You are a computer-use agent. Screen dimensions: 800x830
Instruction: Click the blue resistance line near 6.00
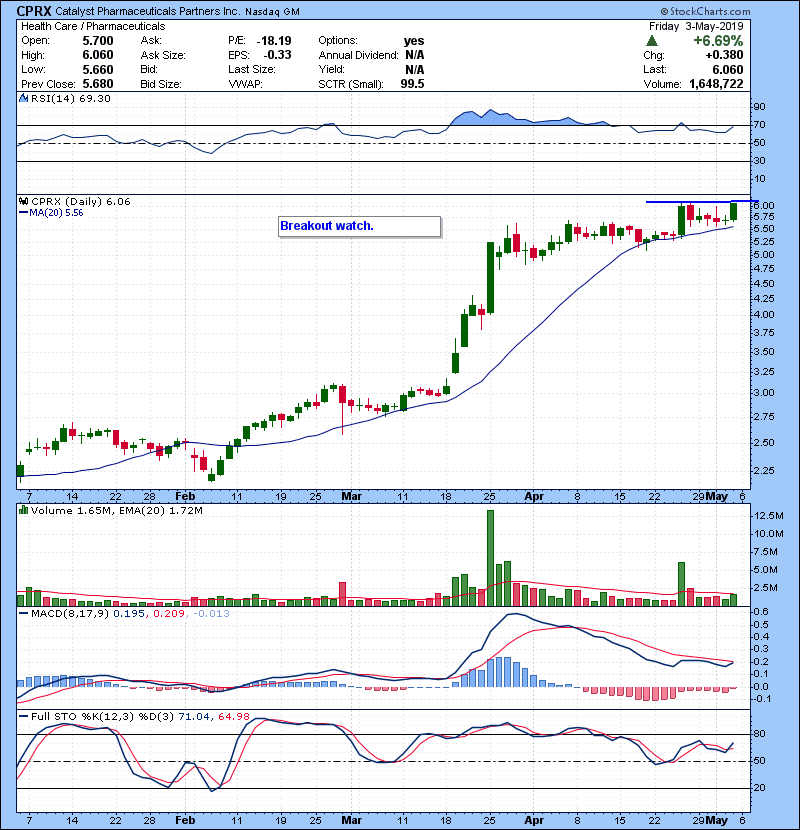click(702, 202)
